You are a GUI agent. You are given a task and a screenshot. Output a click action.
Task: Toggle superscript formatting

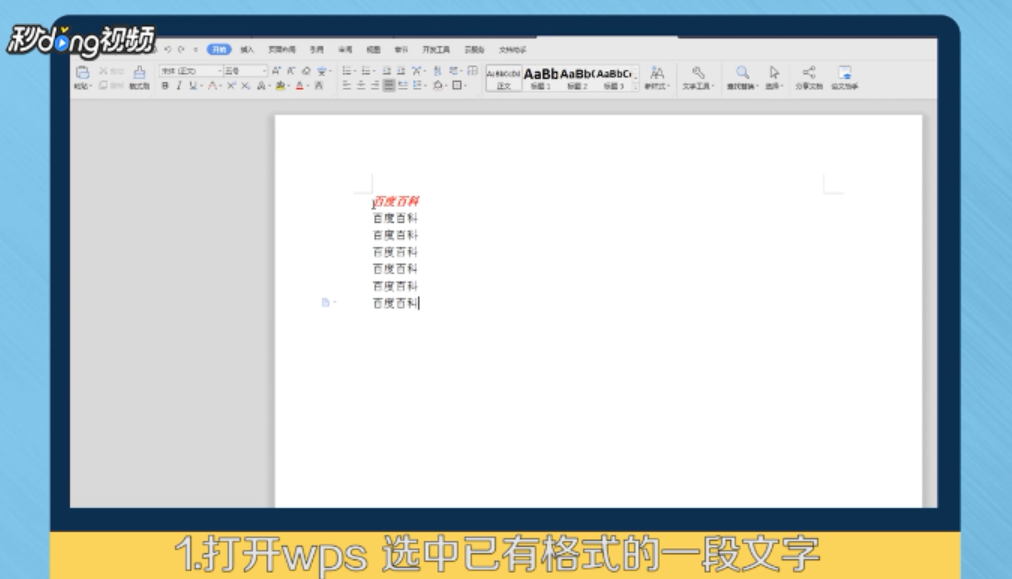(x=231, y=86)
